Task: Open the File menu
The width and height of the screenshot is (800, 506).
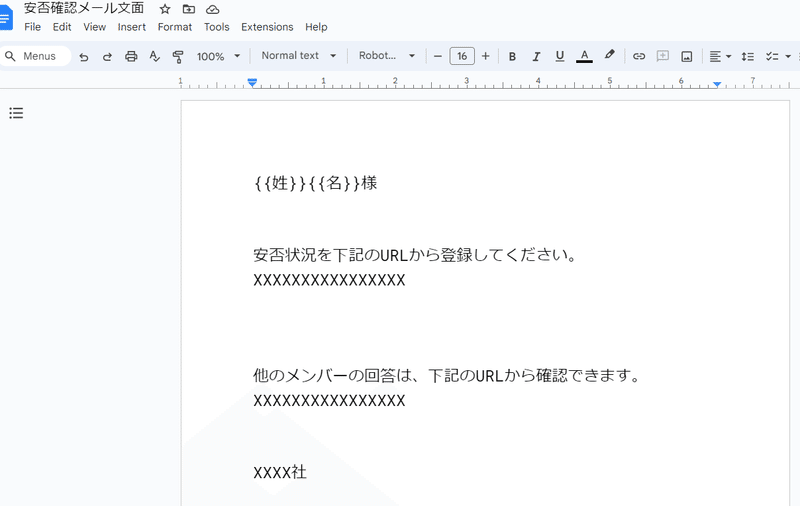Action: pyautogui.click(x=32, y=27)
